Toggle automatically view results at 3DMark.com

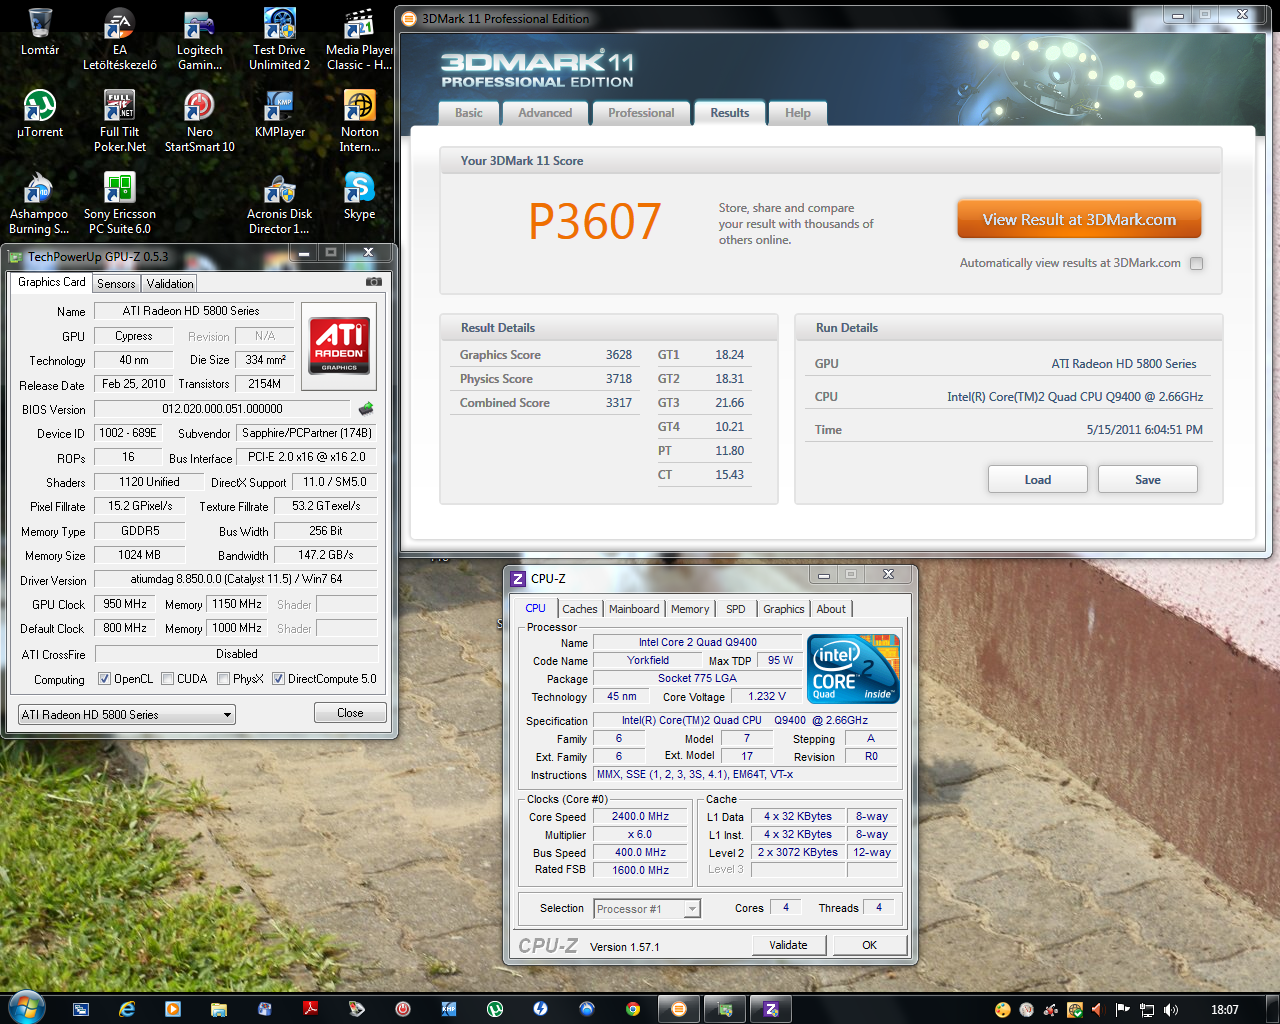(1197, 264)
